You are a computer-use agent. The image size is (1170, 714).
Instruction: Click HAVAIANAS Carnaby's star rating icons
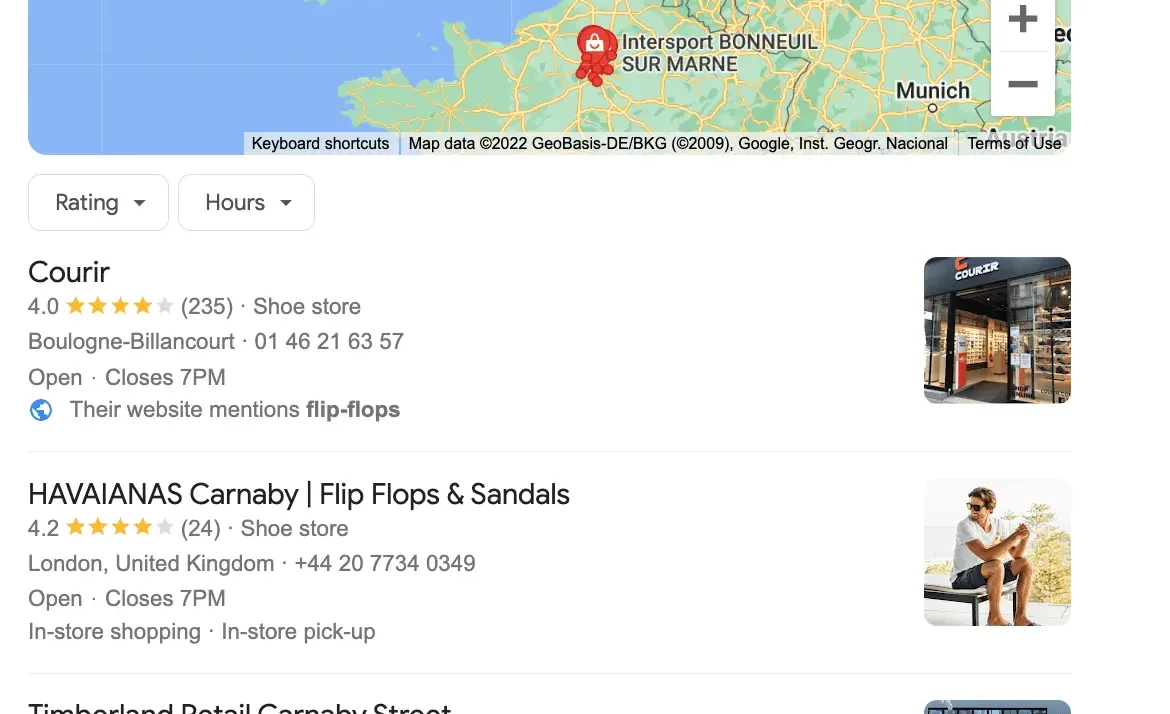pos(119,527)
